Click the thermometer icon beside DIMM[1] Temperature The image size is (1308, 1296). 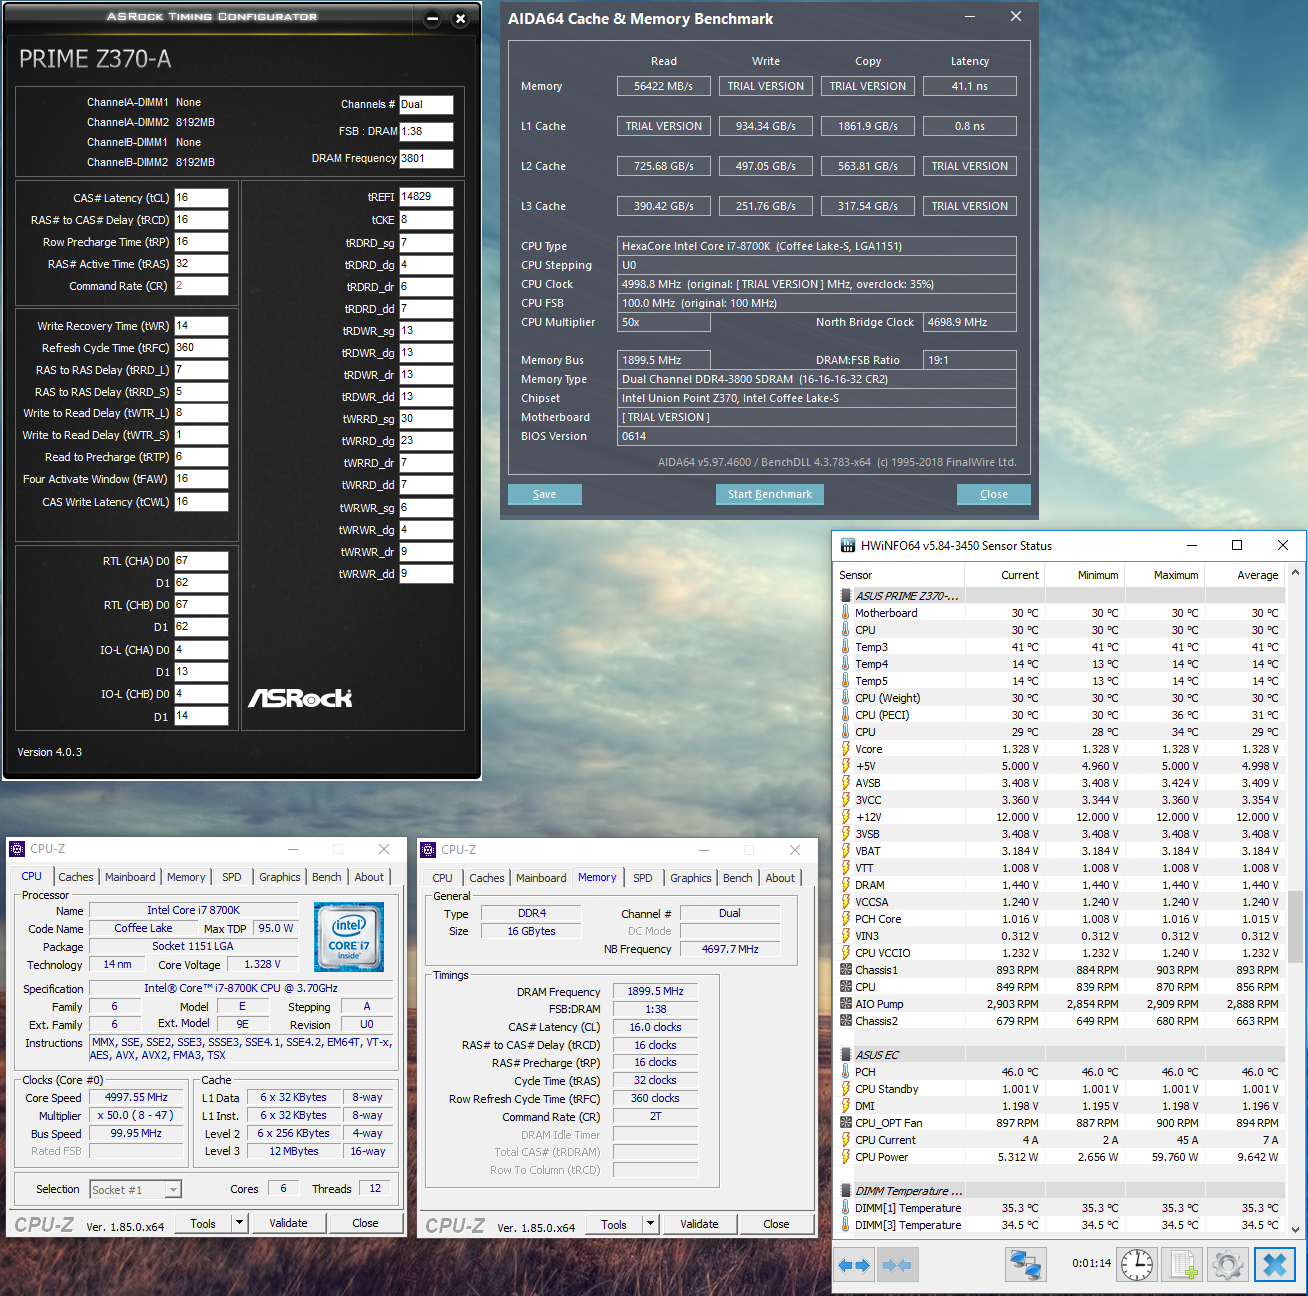click(x=846, y=1208)
